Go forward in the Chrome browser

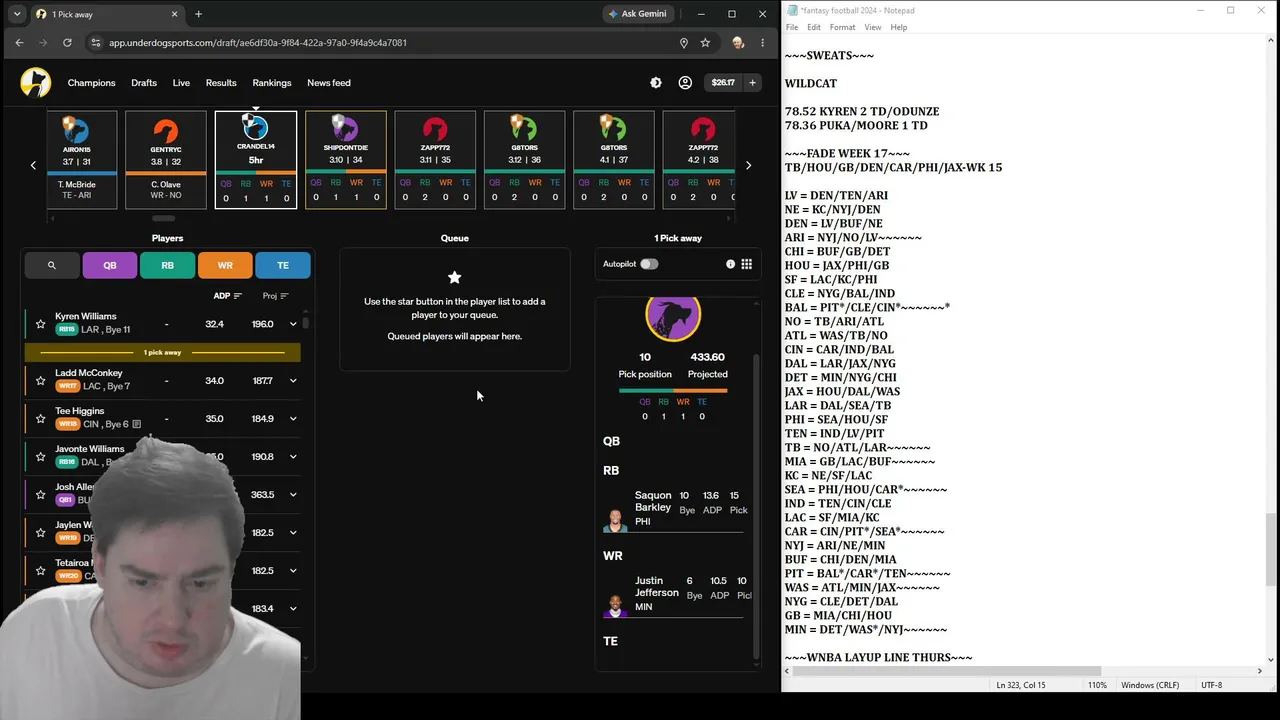[43, 43]
